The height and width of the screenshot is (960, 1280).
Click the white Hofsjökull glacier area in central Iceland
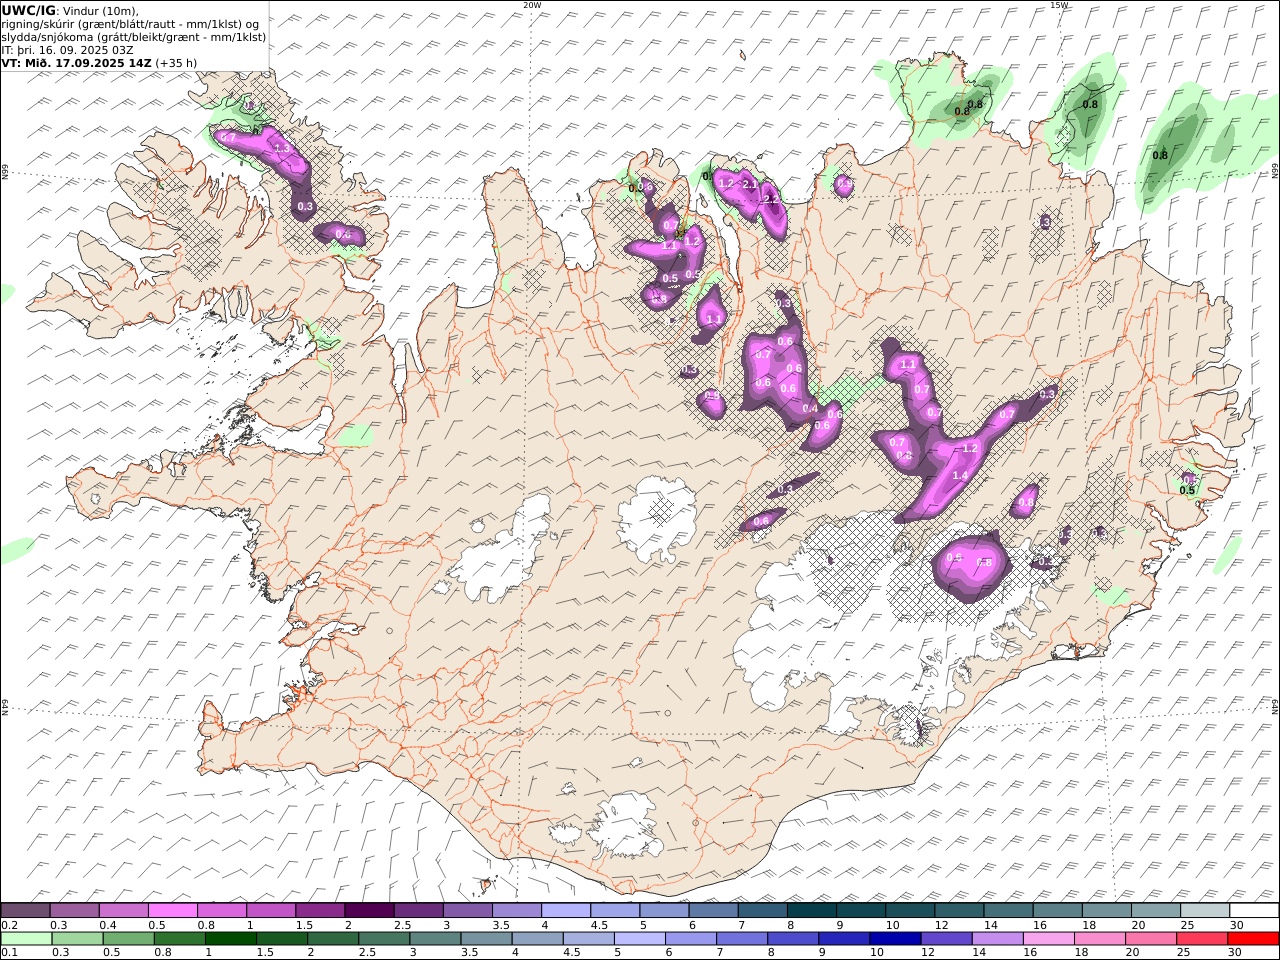coord(657,515)
